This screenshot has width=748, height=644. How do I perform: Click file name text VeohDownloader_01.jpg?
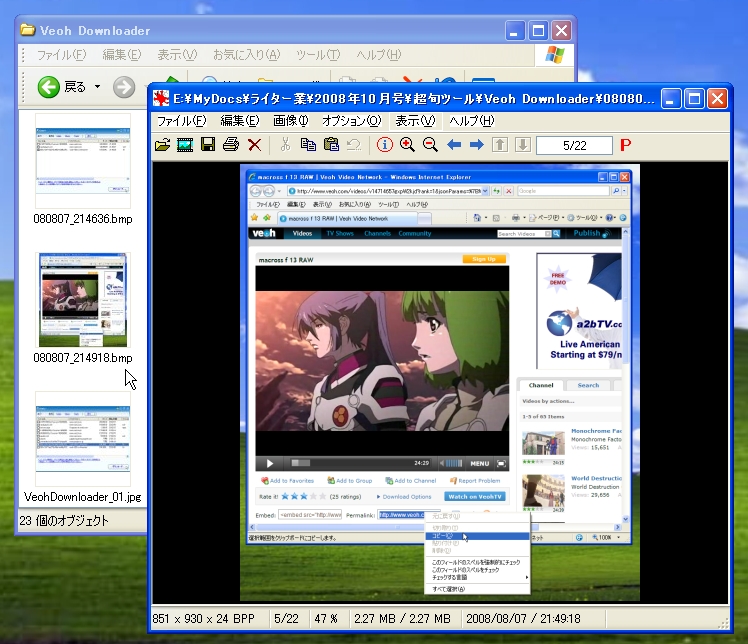click(83, 497)
